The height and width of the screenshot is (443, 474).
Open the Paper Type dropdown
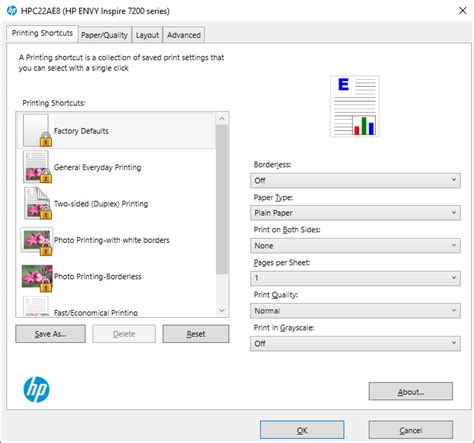[355, 213]
